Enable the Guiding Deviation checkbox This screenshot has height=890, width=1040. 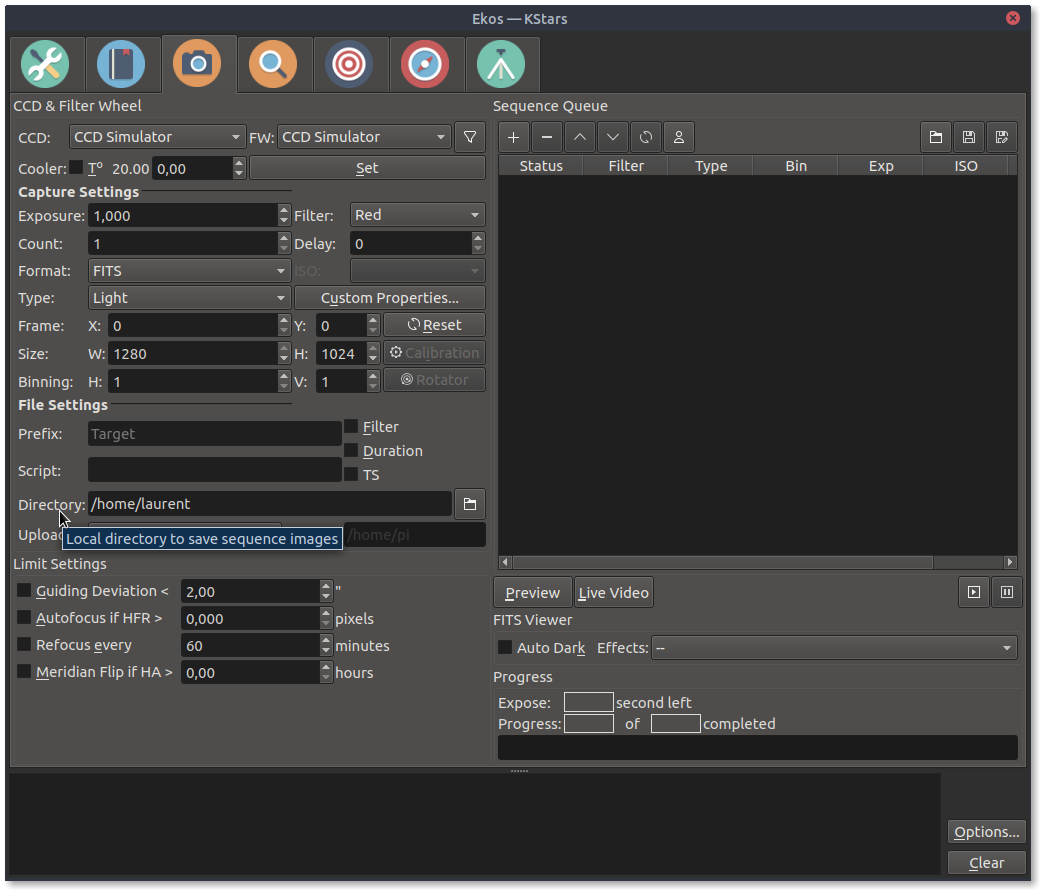tap(25, 591)
